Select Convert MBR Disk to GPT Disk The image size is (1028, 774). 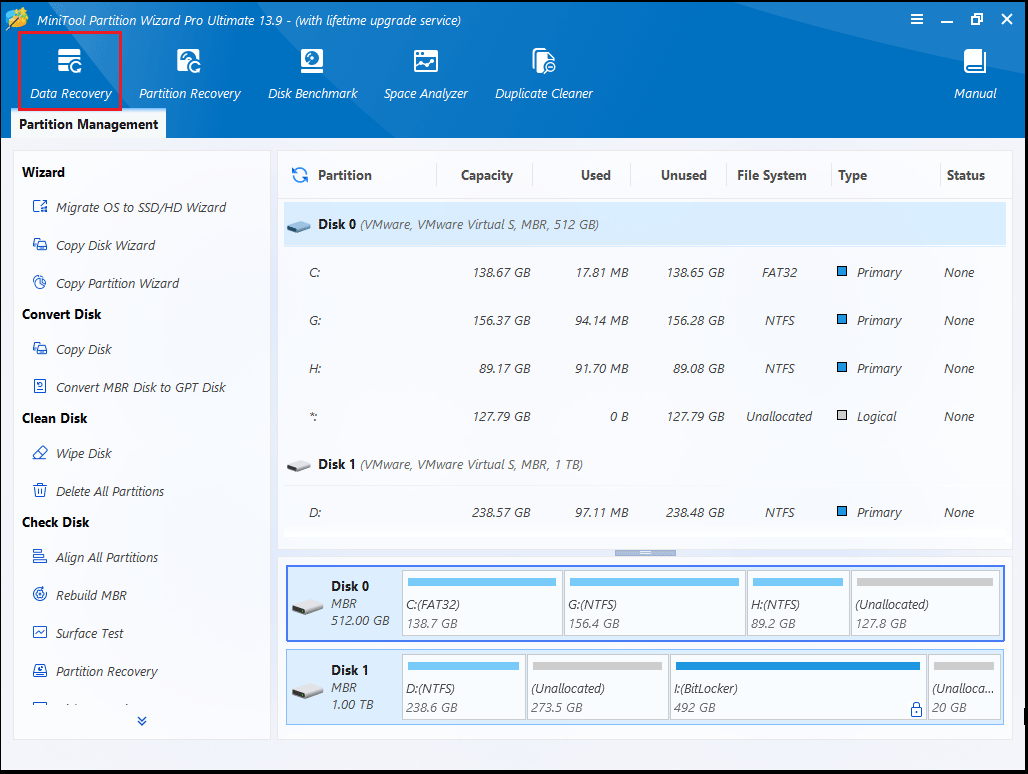(x=129, y=387)
